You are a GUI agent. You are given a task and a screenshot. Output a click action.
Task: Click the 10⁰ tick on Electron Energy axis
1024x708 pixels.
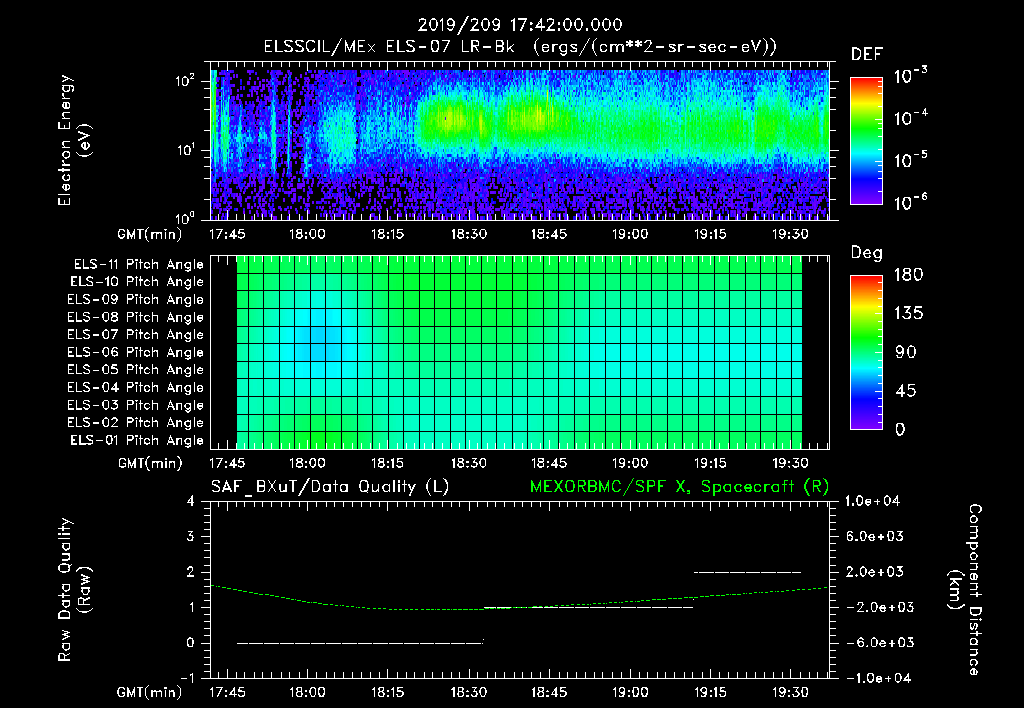pos(185,218)
